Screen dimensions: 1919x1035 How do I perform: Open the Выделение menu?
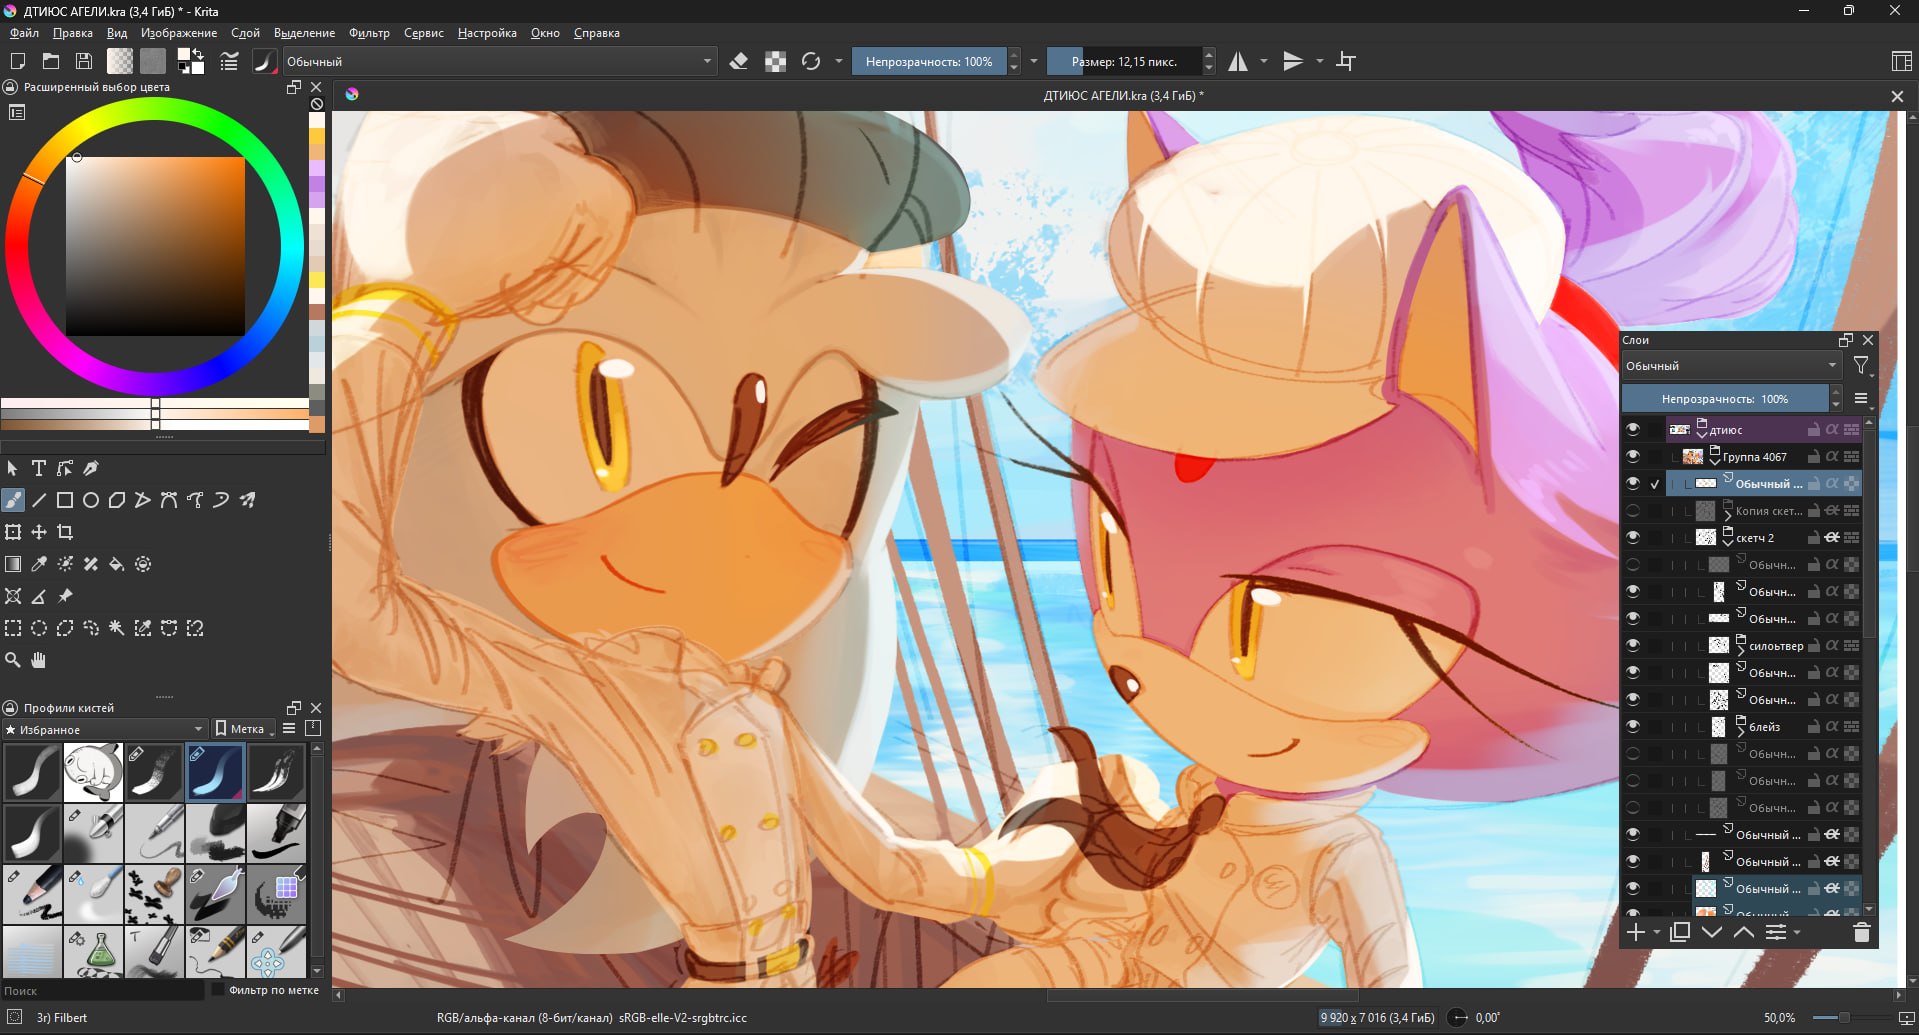coord(304,33)
